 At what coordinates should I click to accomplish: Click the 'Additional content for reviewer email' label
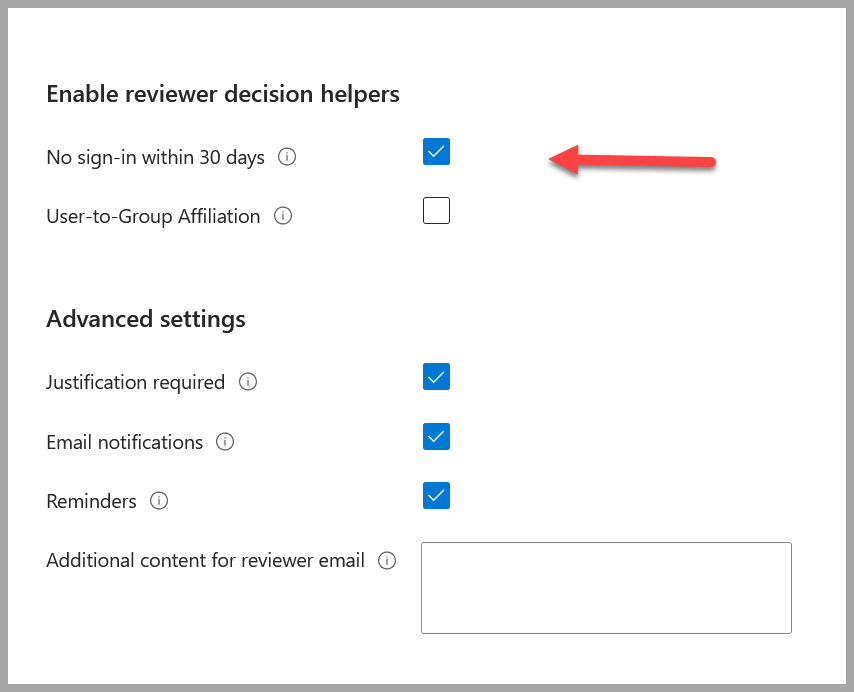205,560
